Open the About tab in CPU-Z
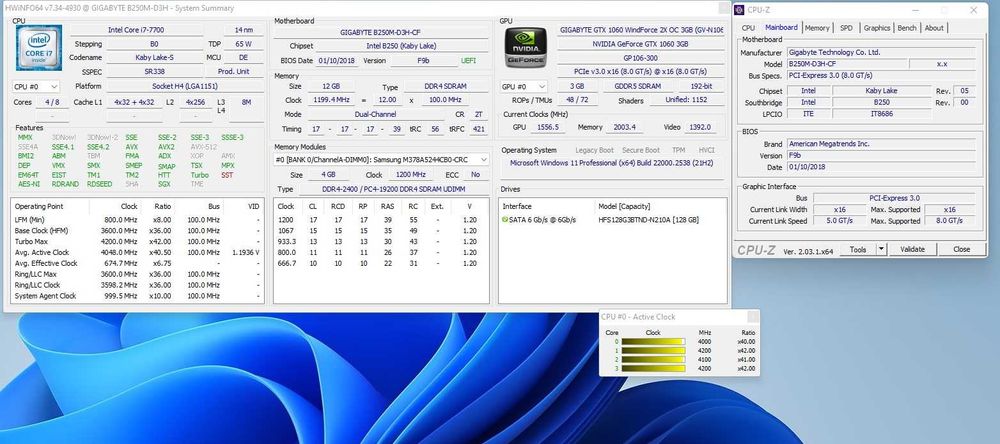1000x444 pixels. coord(934,28)
